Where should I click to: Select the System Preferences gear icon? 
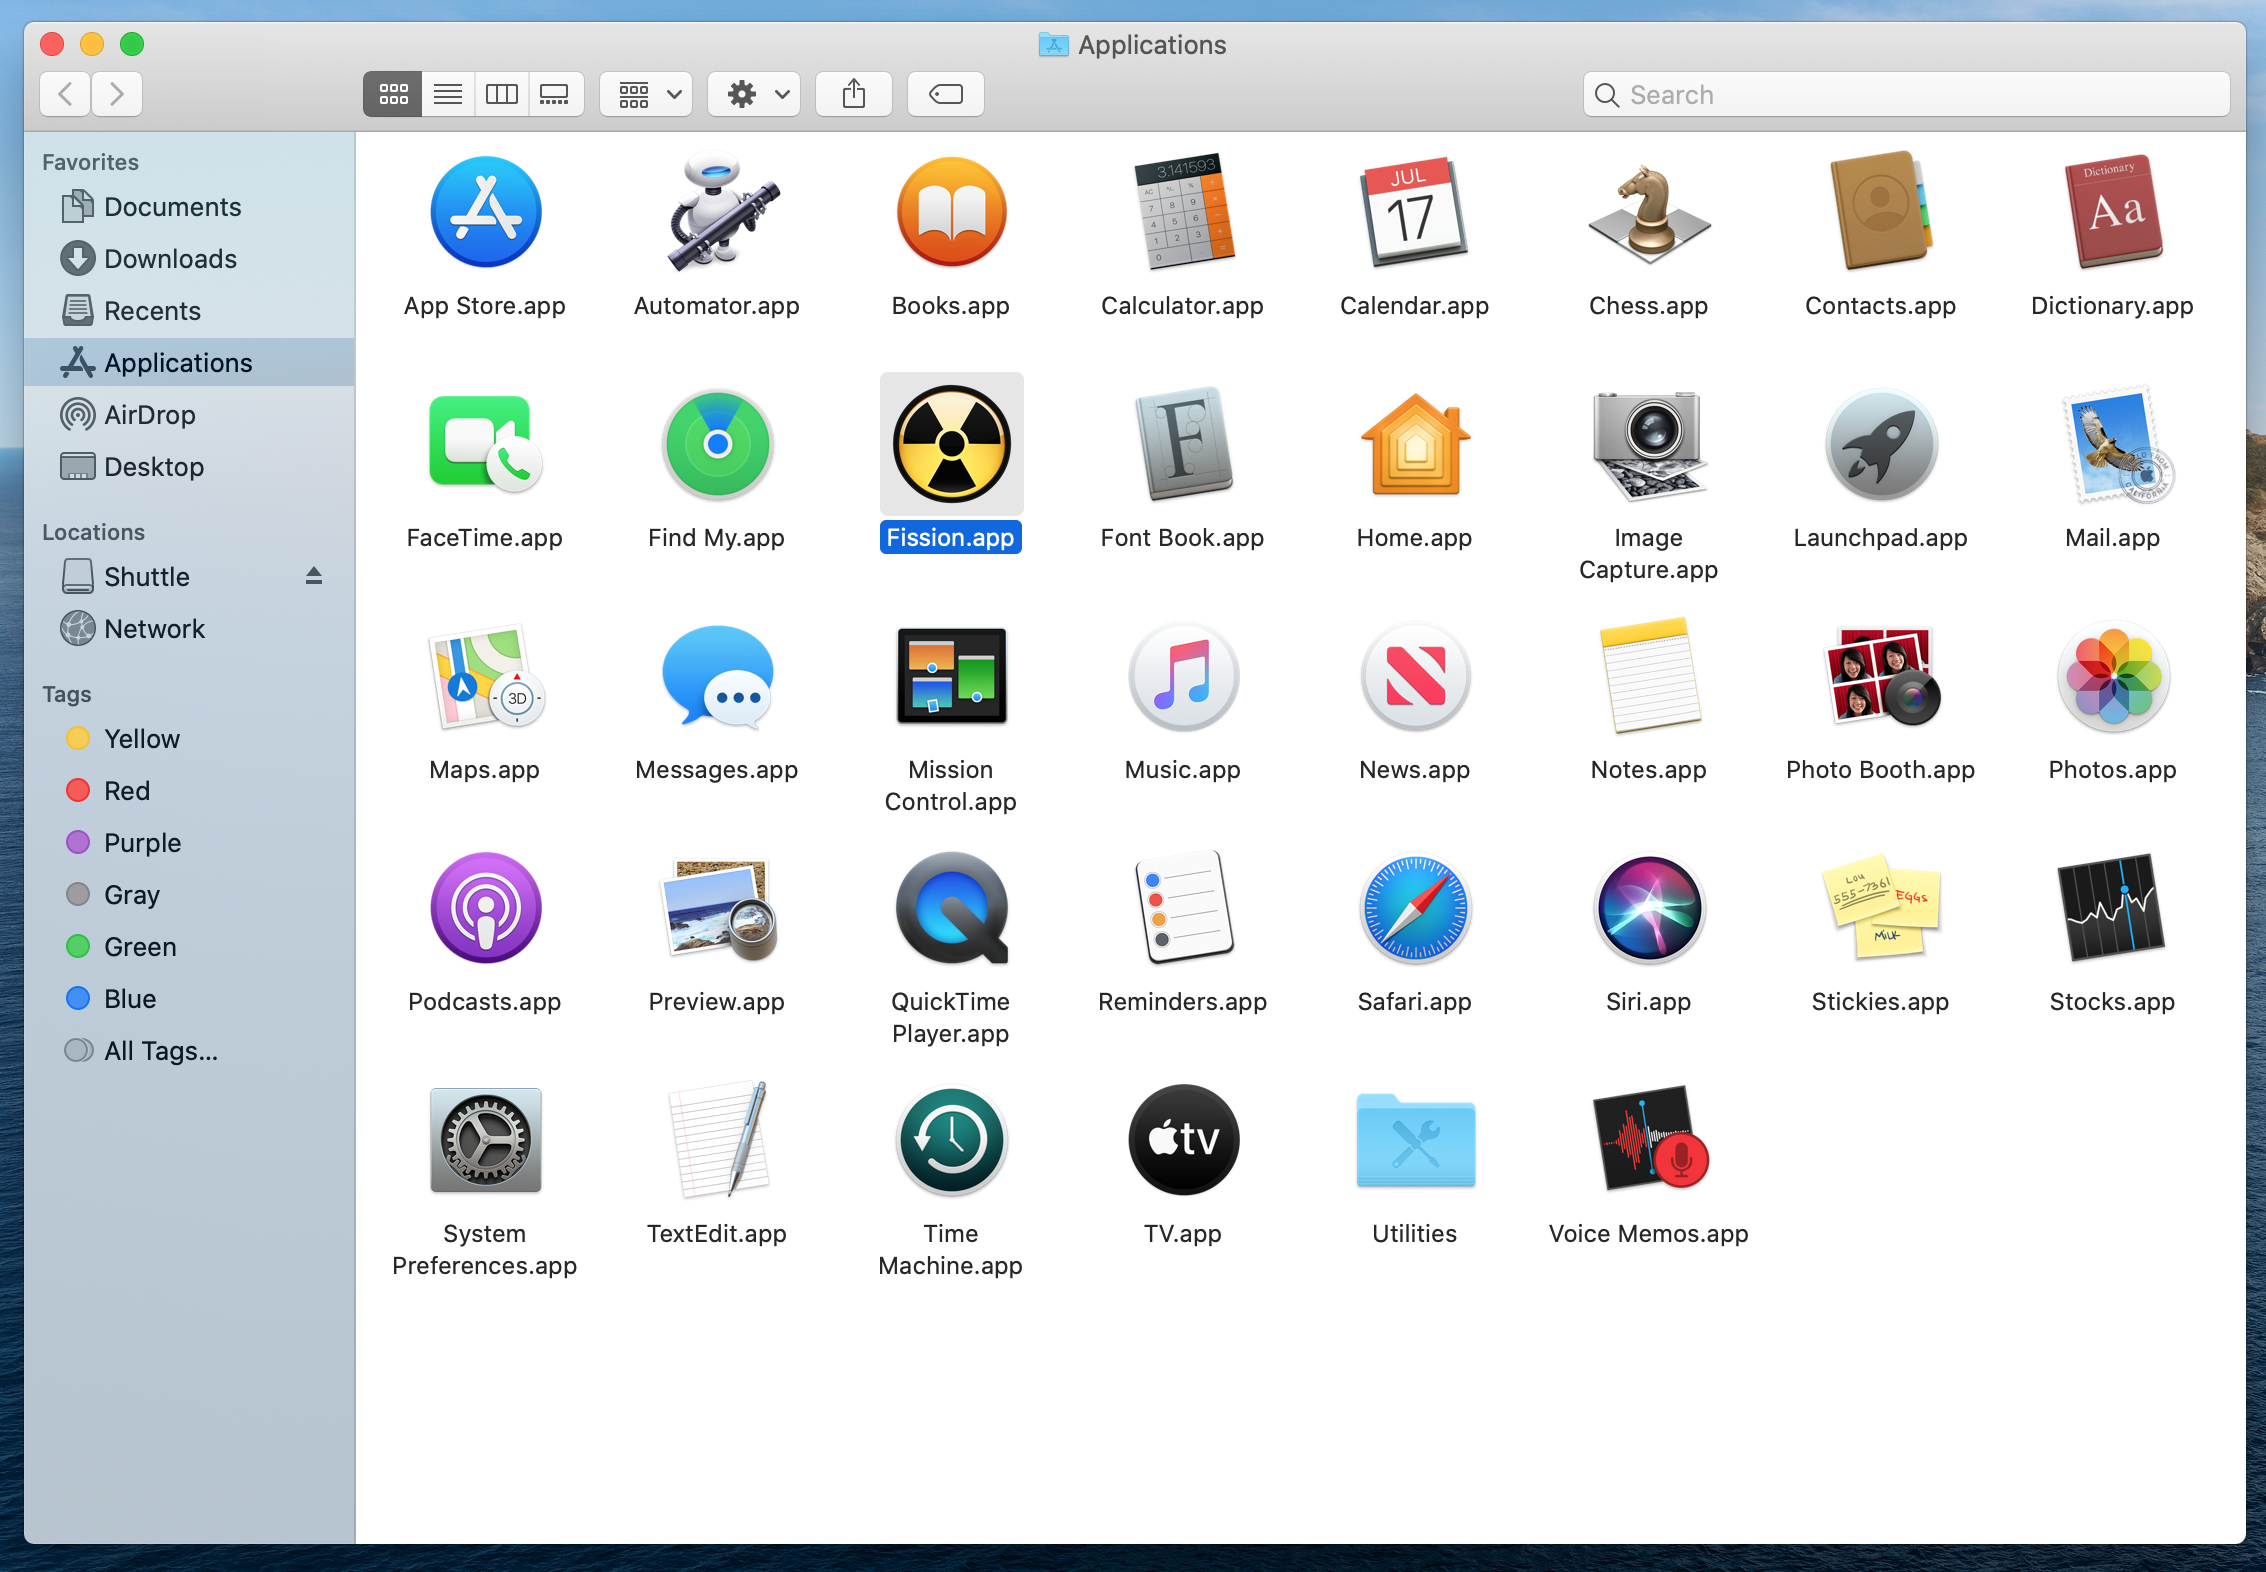pos(485,1140)
